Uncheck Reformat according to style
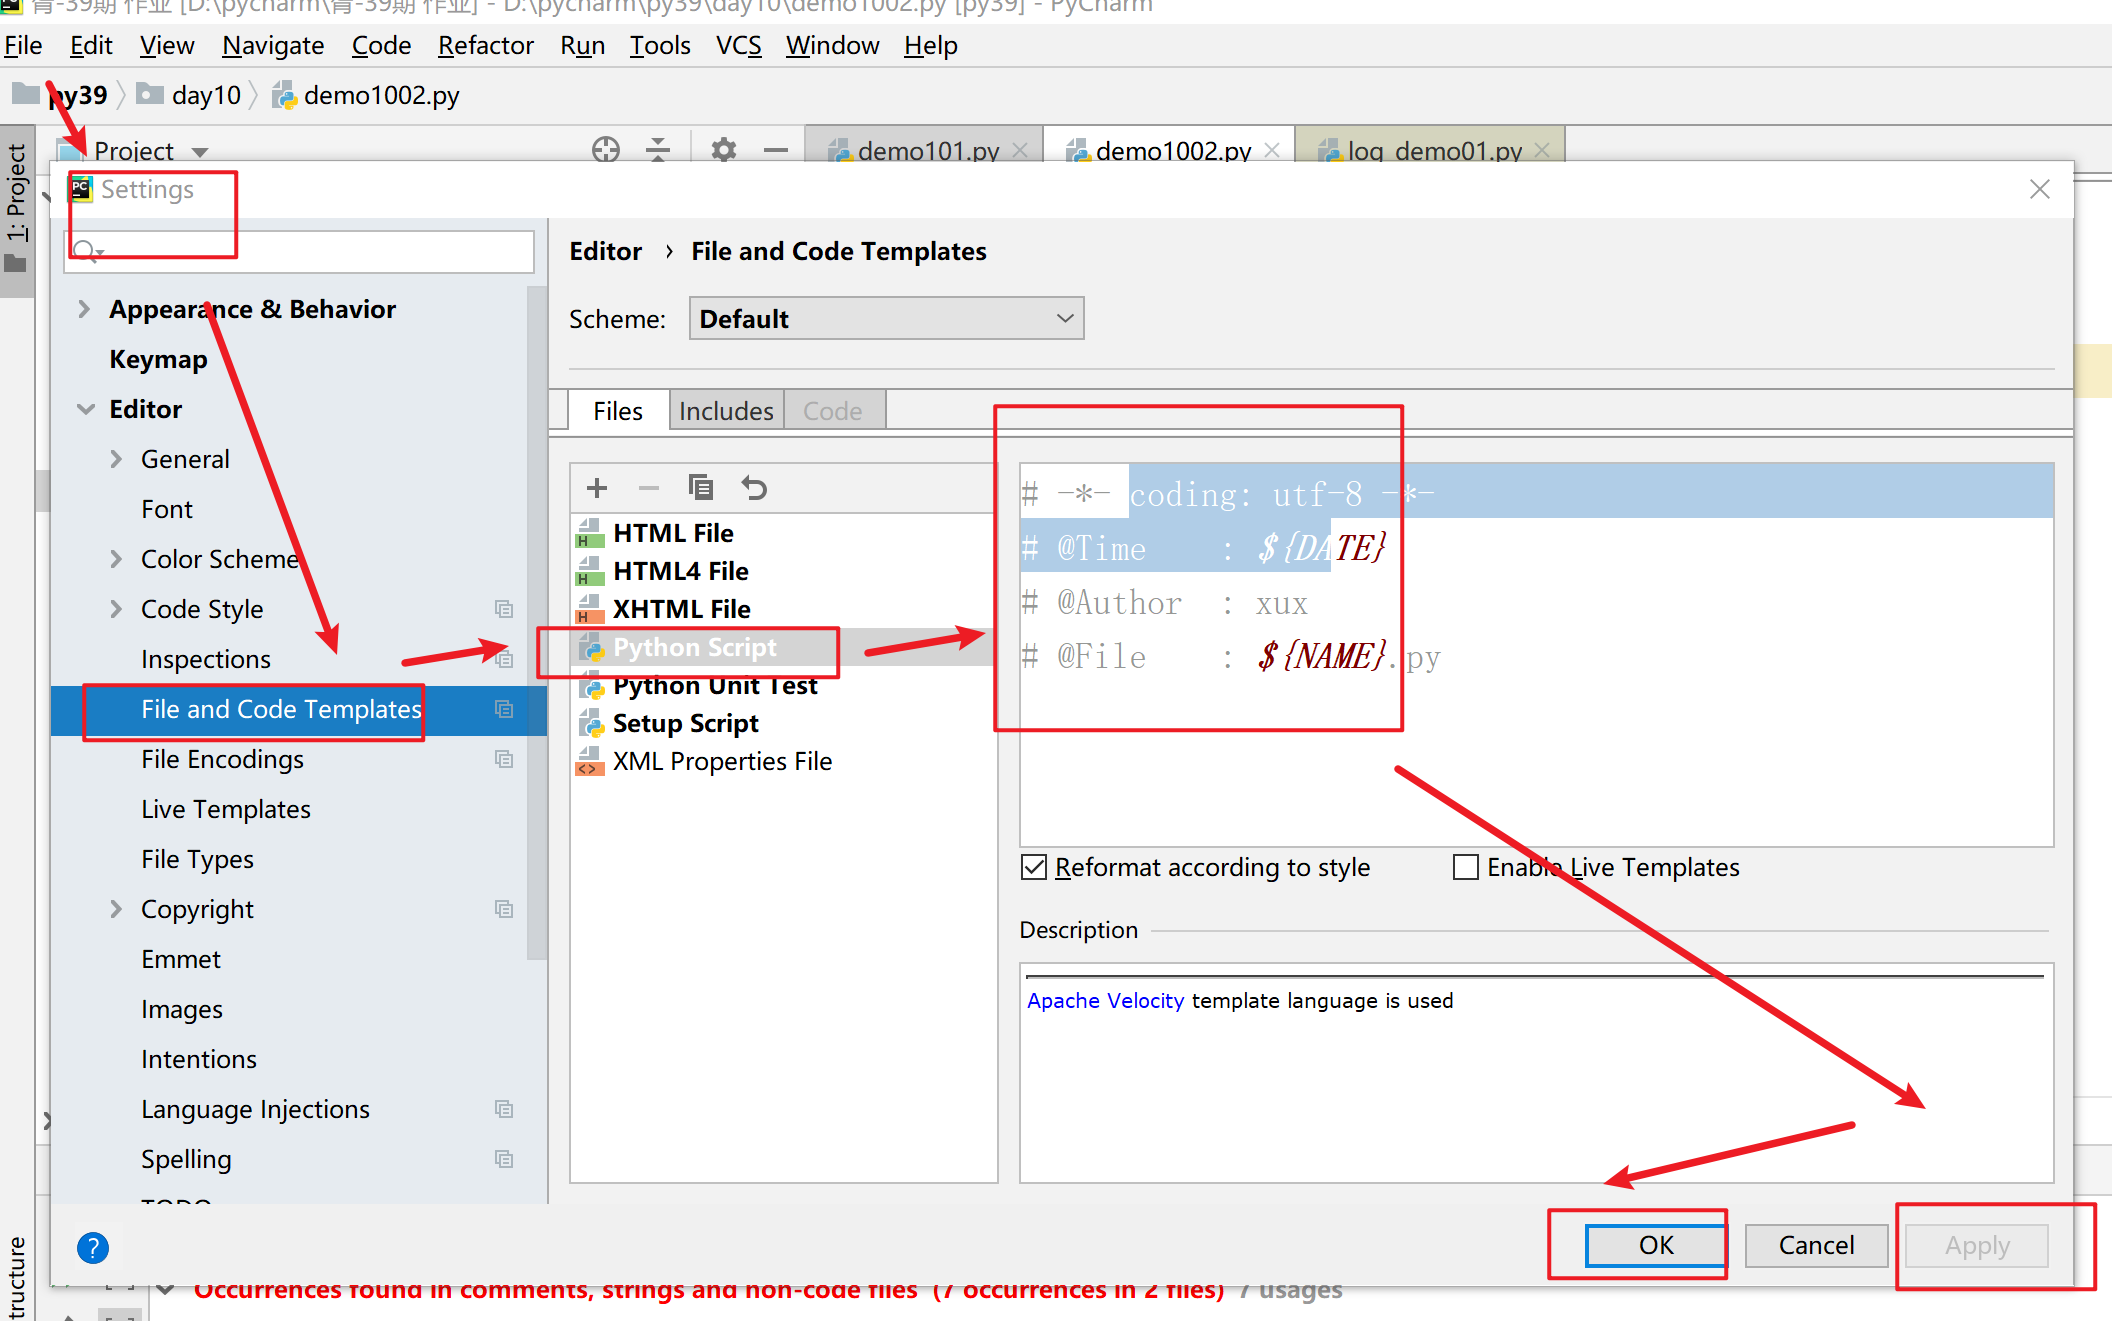 (x=1034, y=867)
